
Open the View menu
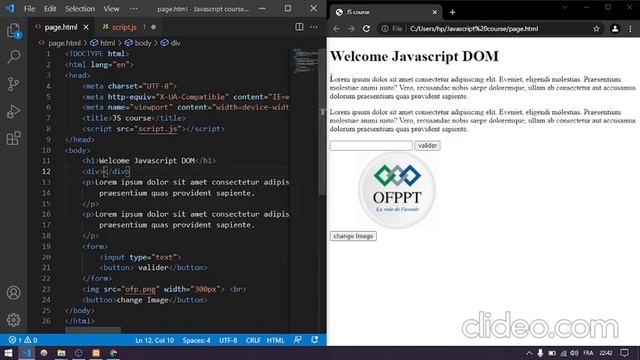[111, 9]
